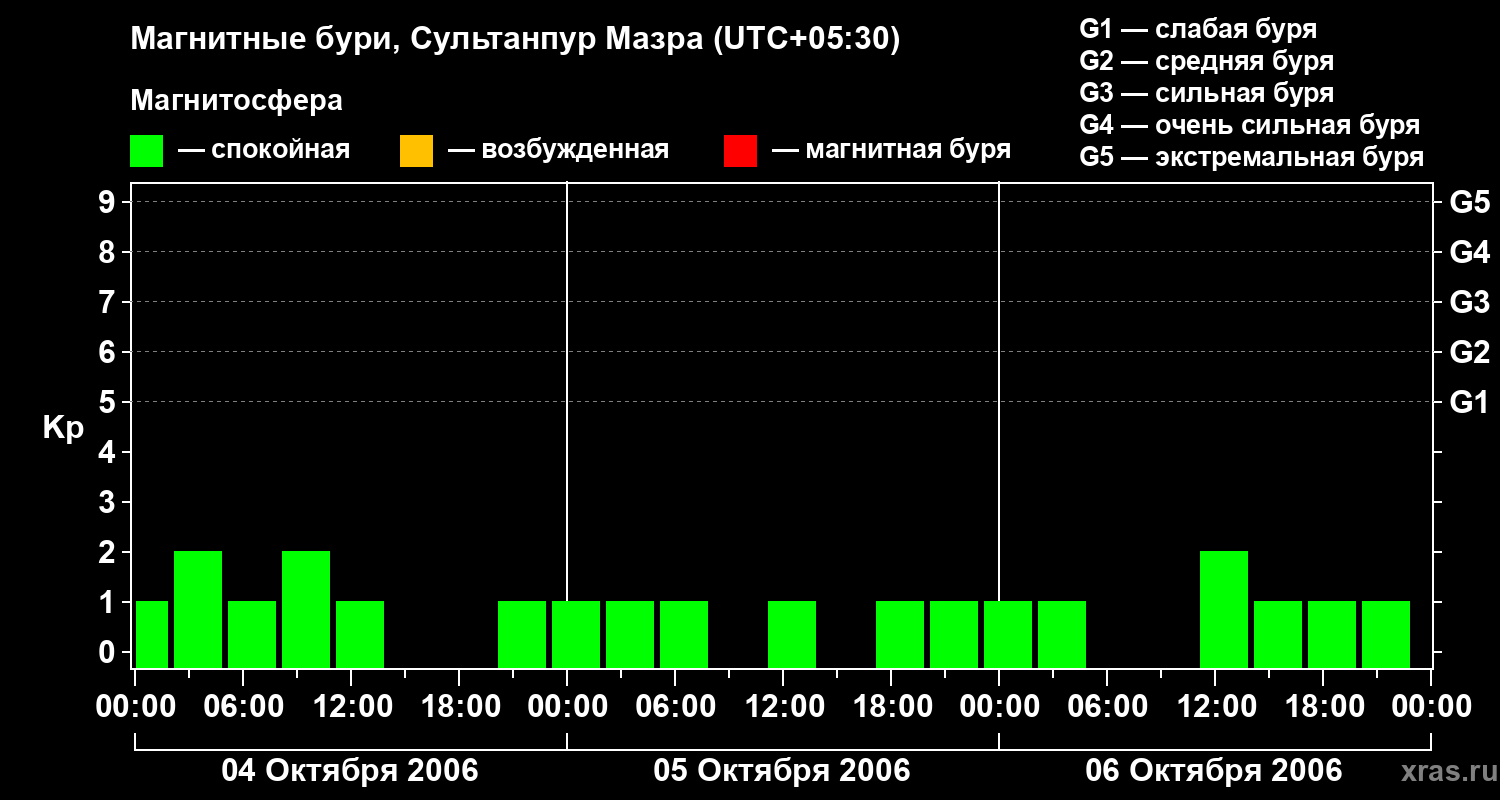This screenshot has width=1500, height=800.
Task: Click the Kp 1 bar at 02:30–05:30, 06 Октября
Action: pos(1062,634)
